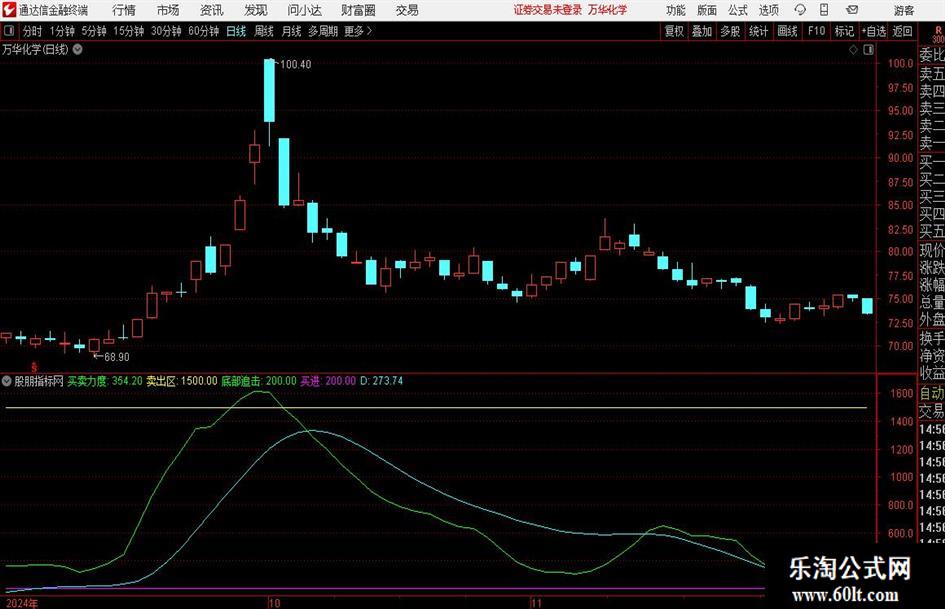
Task: Click the 10 month marker on time axis
Action: point(274,602)
